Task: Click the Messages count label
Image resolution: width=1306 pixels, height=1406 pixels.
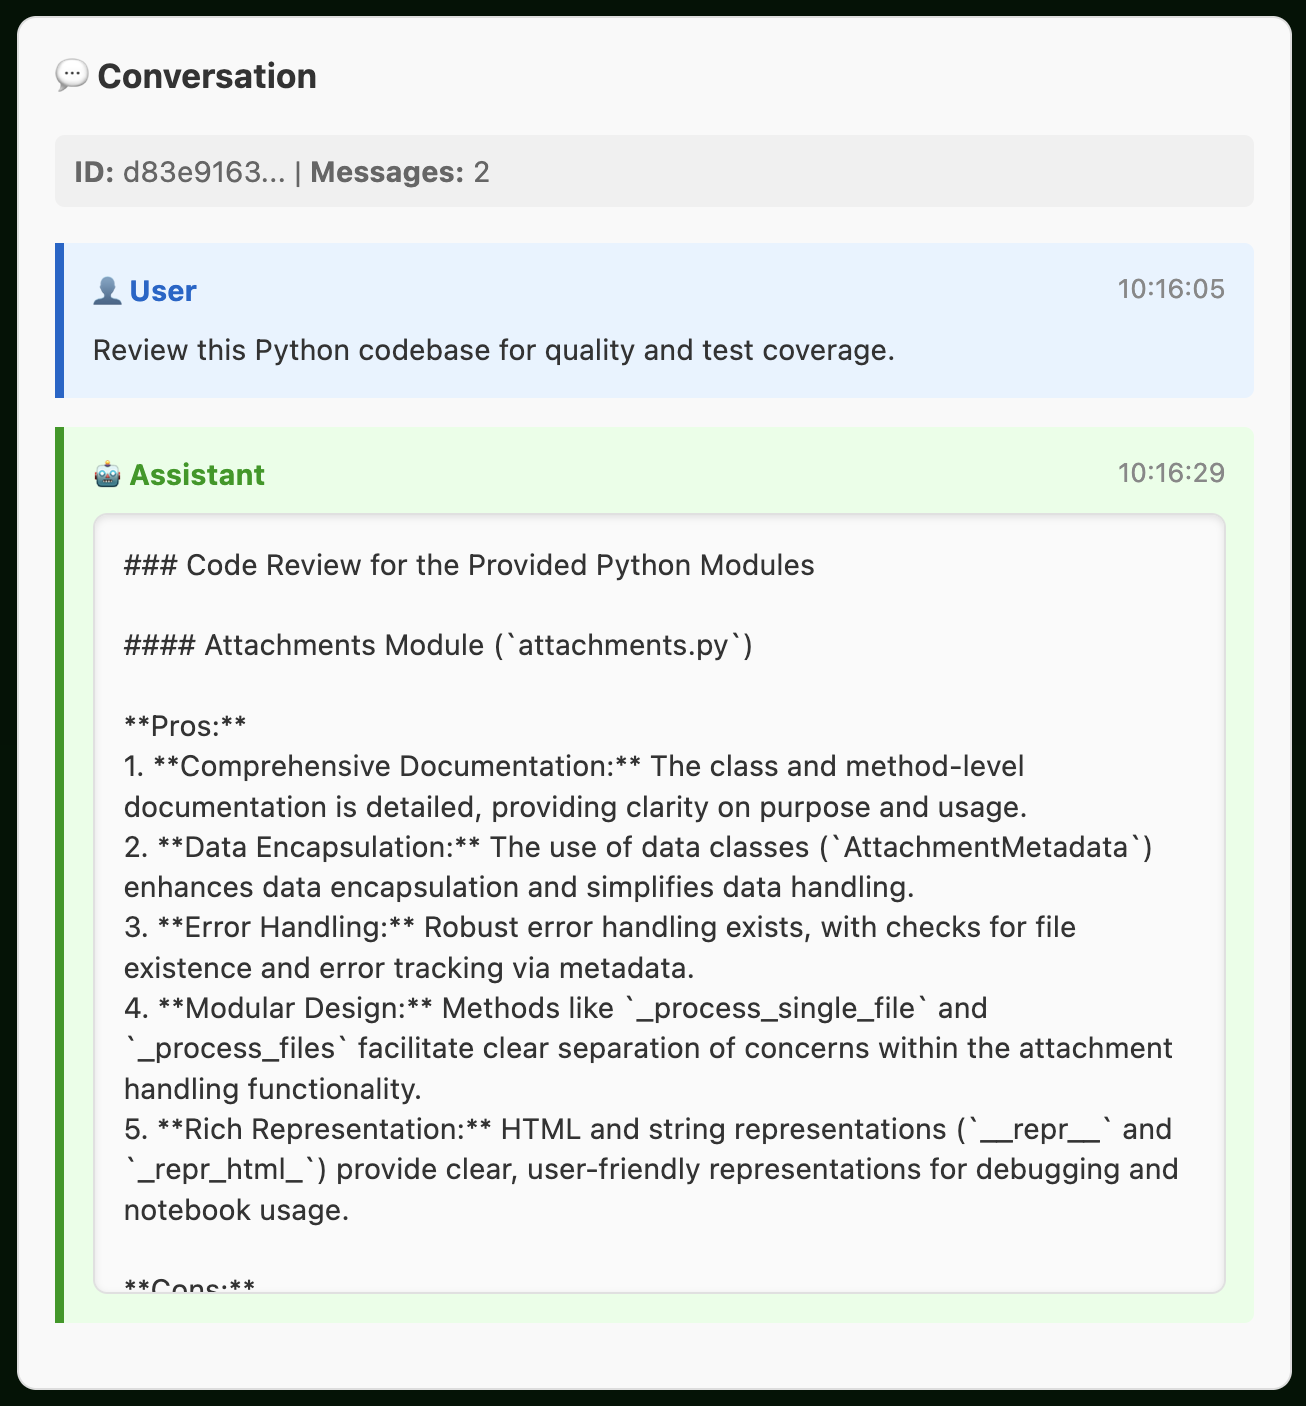Action: pos(400,172)
